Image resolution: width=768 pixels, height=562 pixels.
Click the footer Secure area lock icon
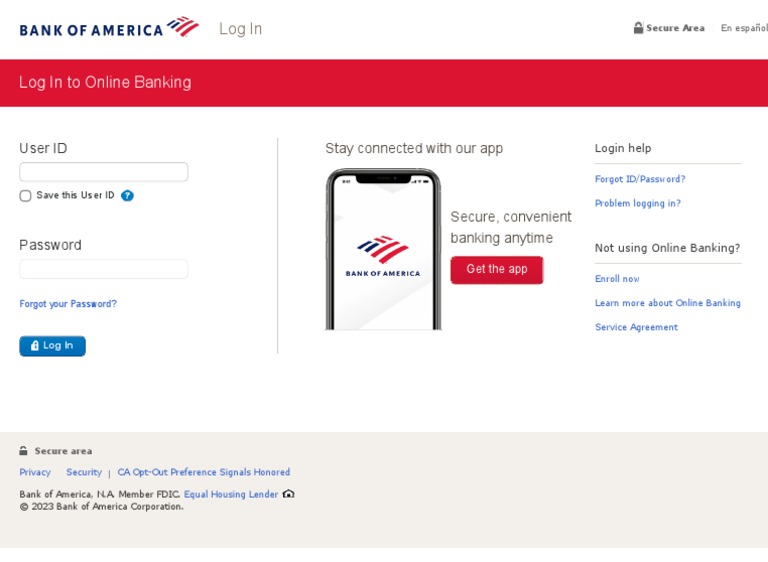click(24, 451)
